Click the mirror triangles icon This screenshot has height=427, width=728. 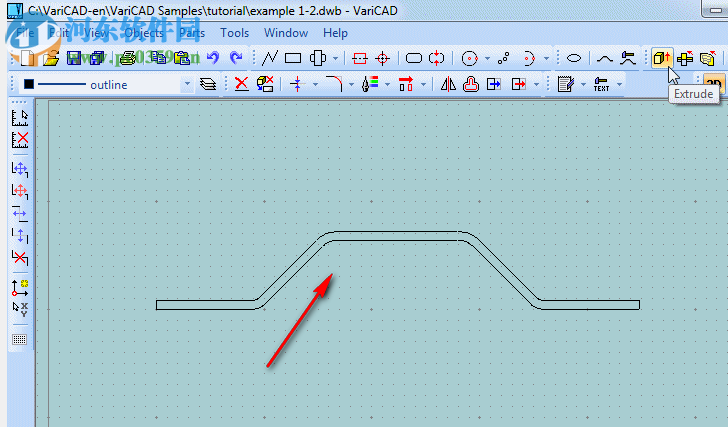tap(448, 84)
